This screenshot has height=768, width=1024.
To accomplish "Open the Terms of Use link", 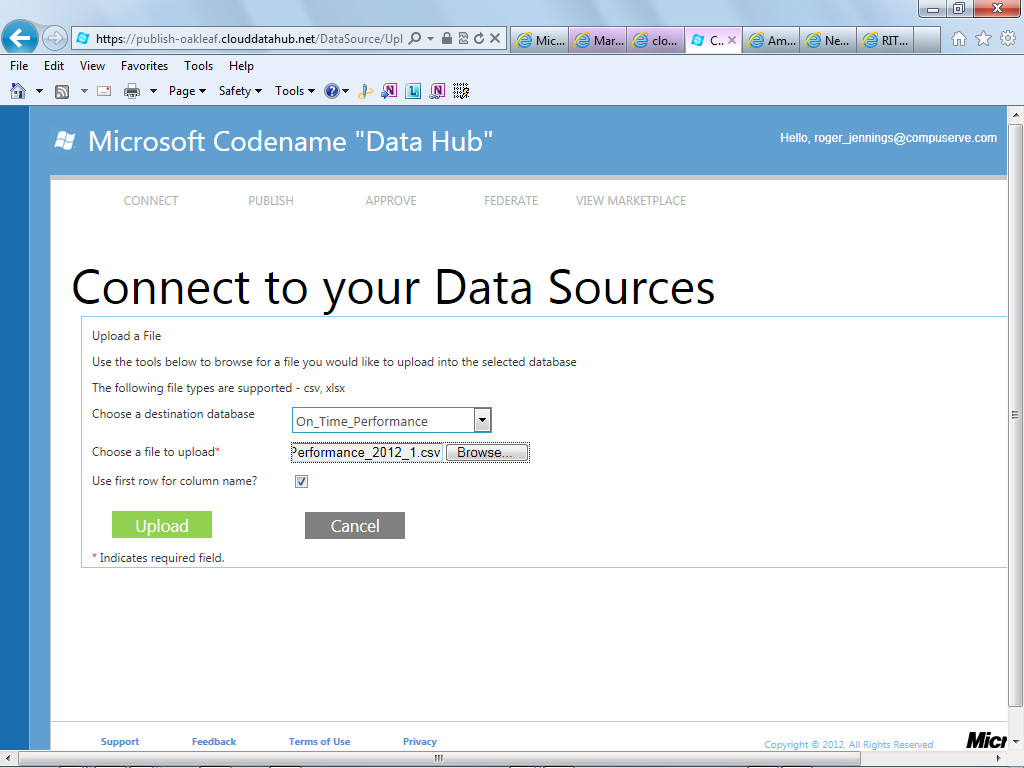I will [319, 741].
